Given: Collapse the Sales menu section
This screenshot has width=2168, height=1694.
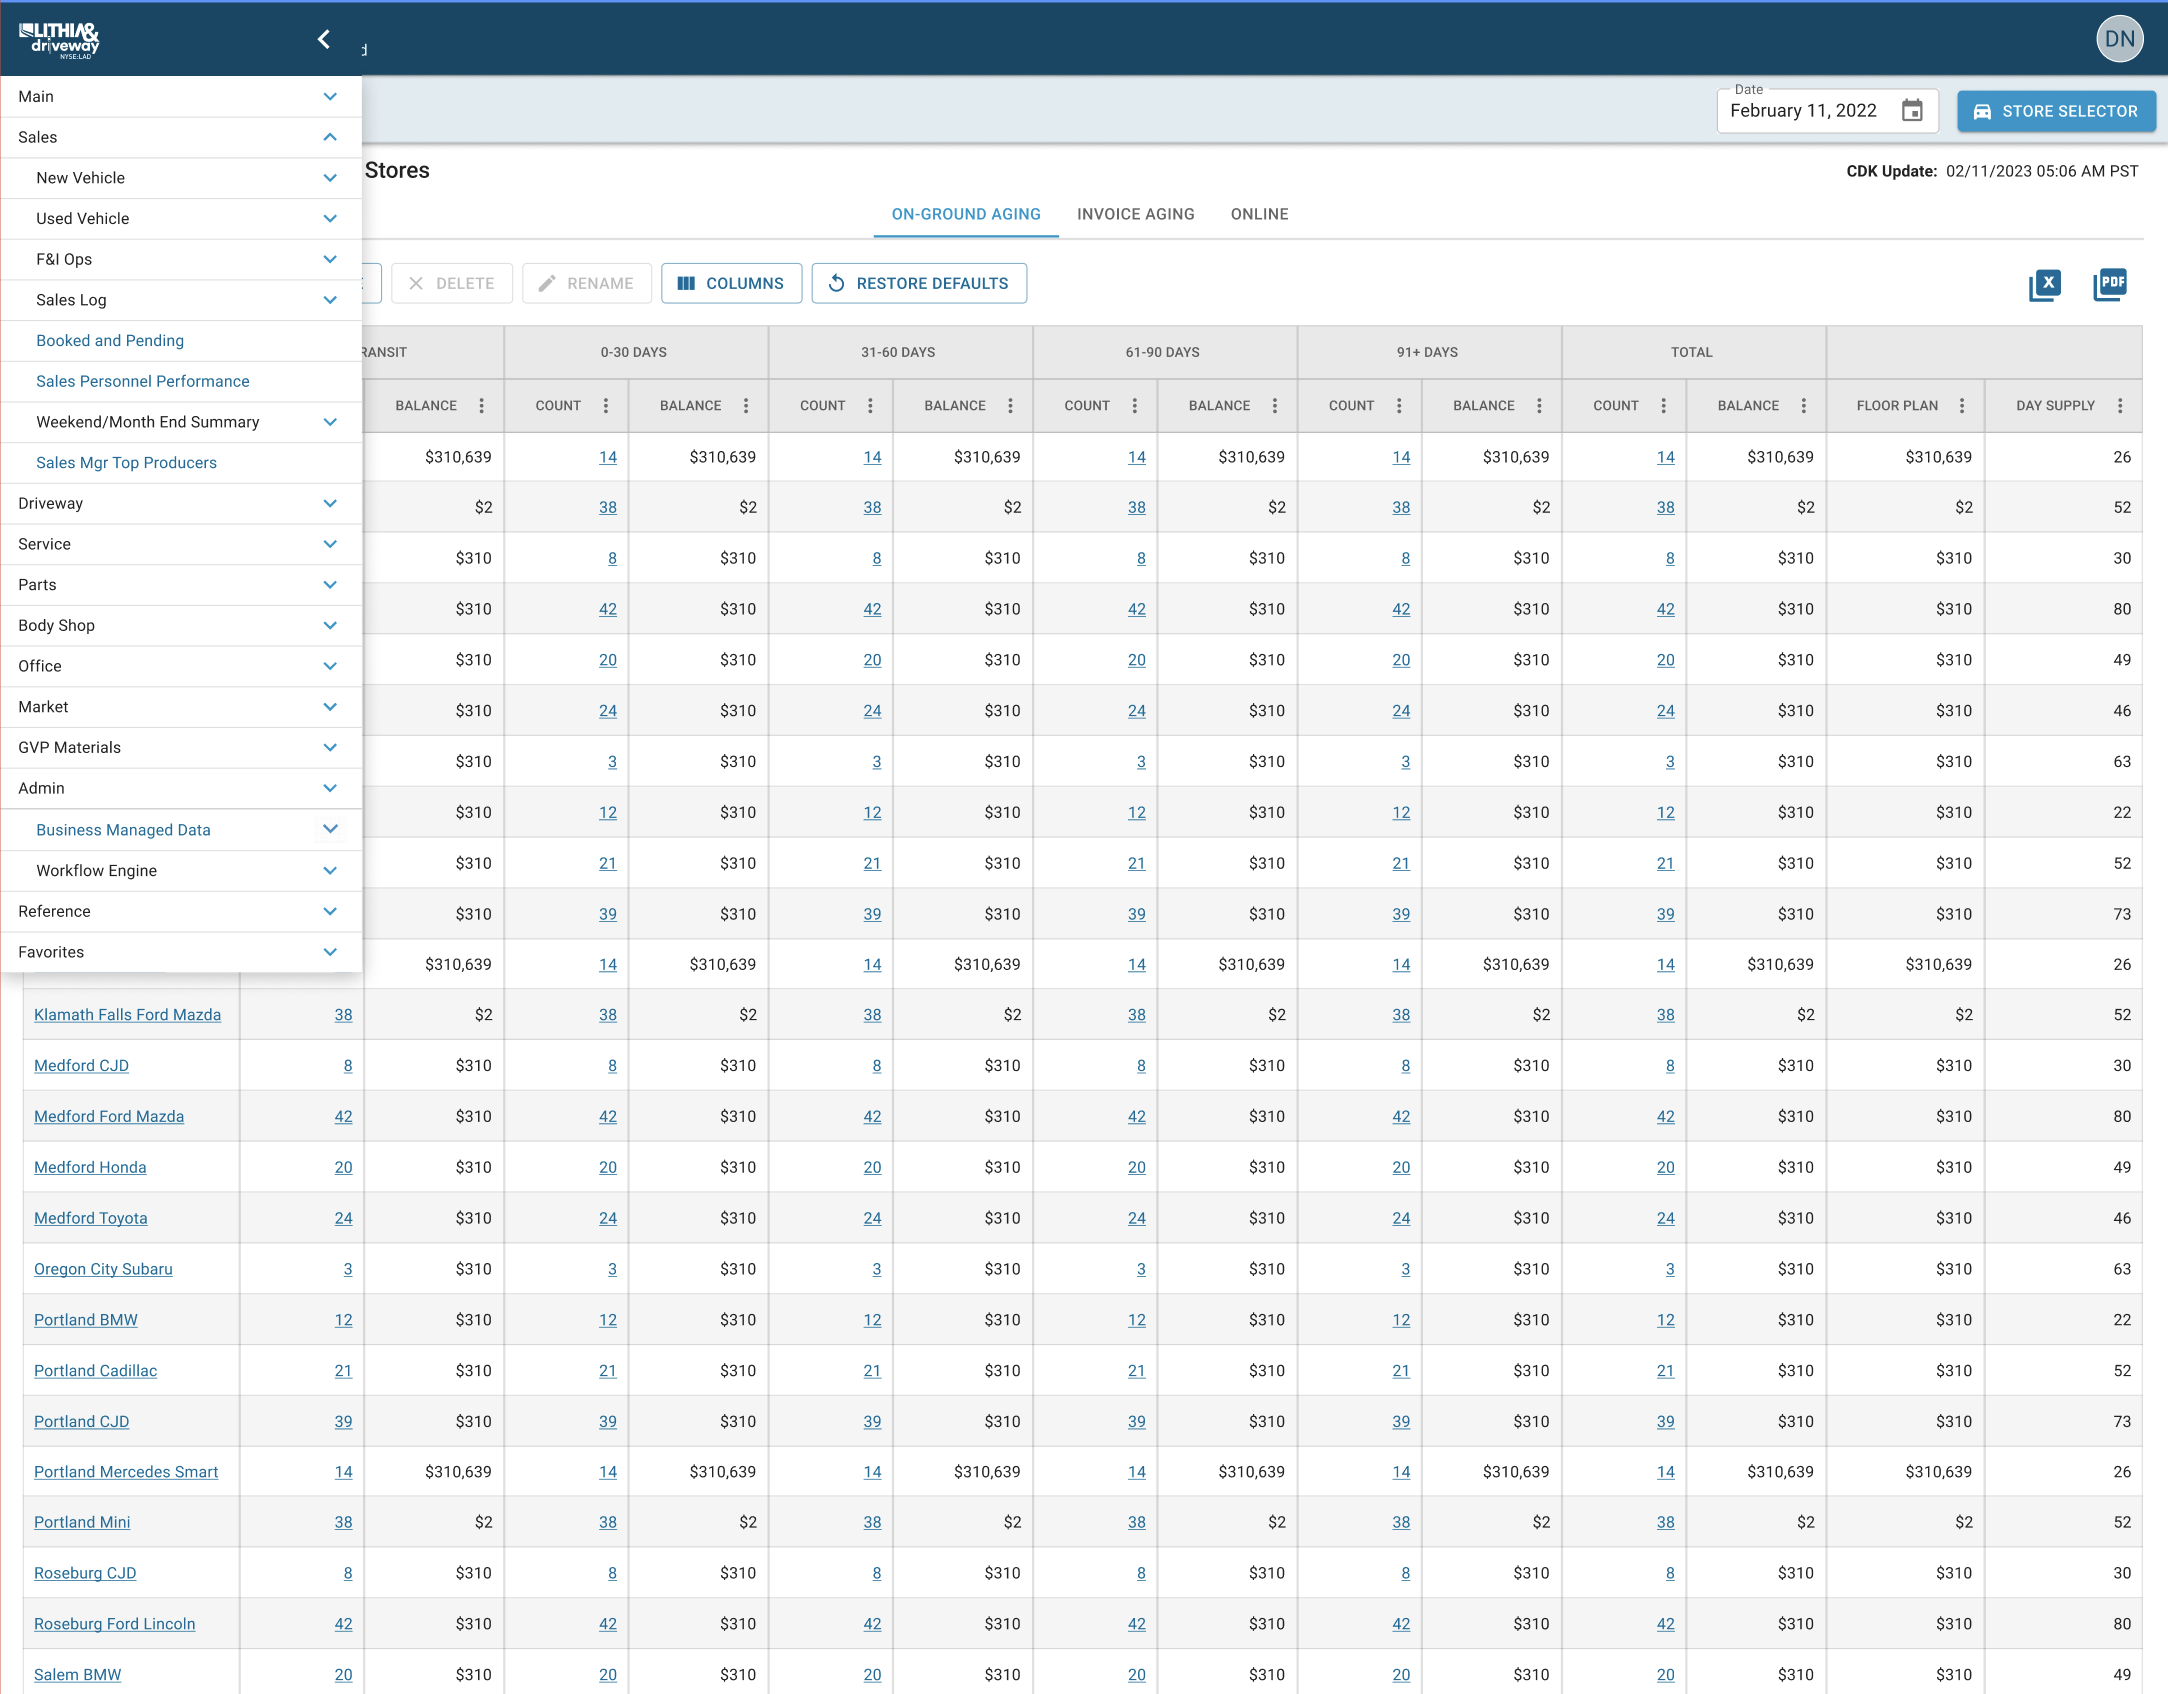Looking at the screenshot, I should tap(330, 137).
